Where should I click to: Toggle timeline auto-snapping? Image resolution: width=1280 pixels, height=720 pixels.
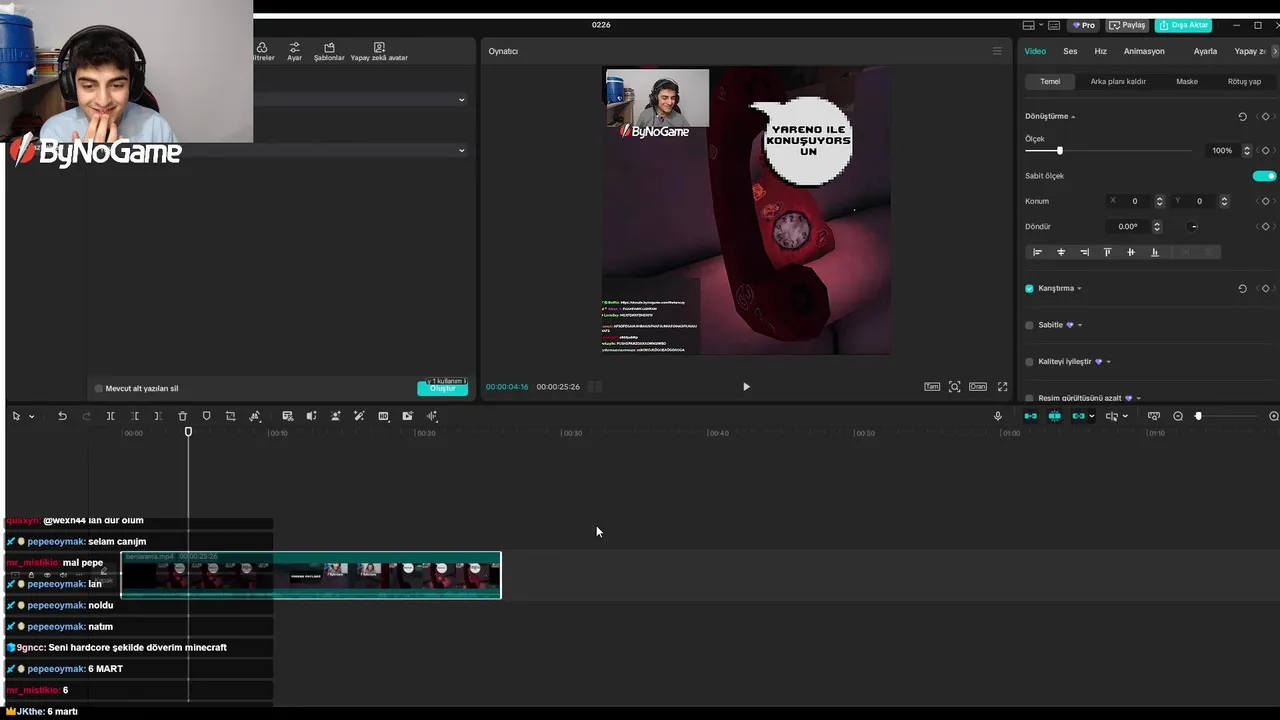(1054, 416)
